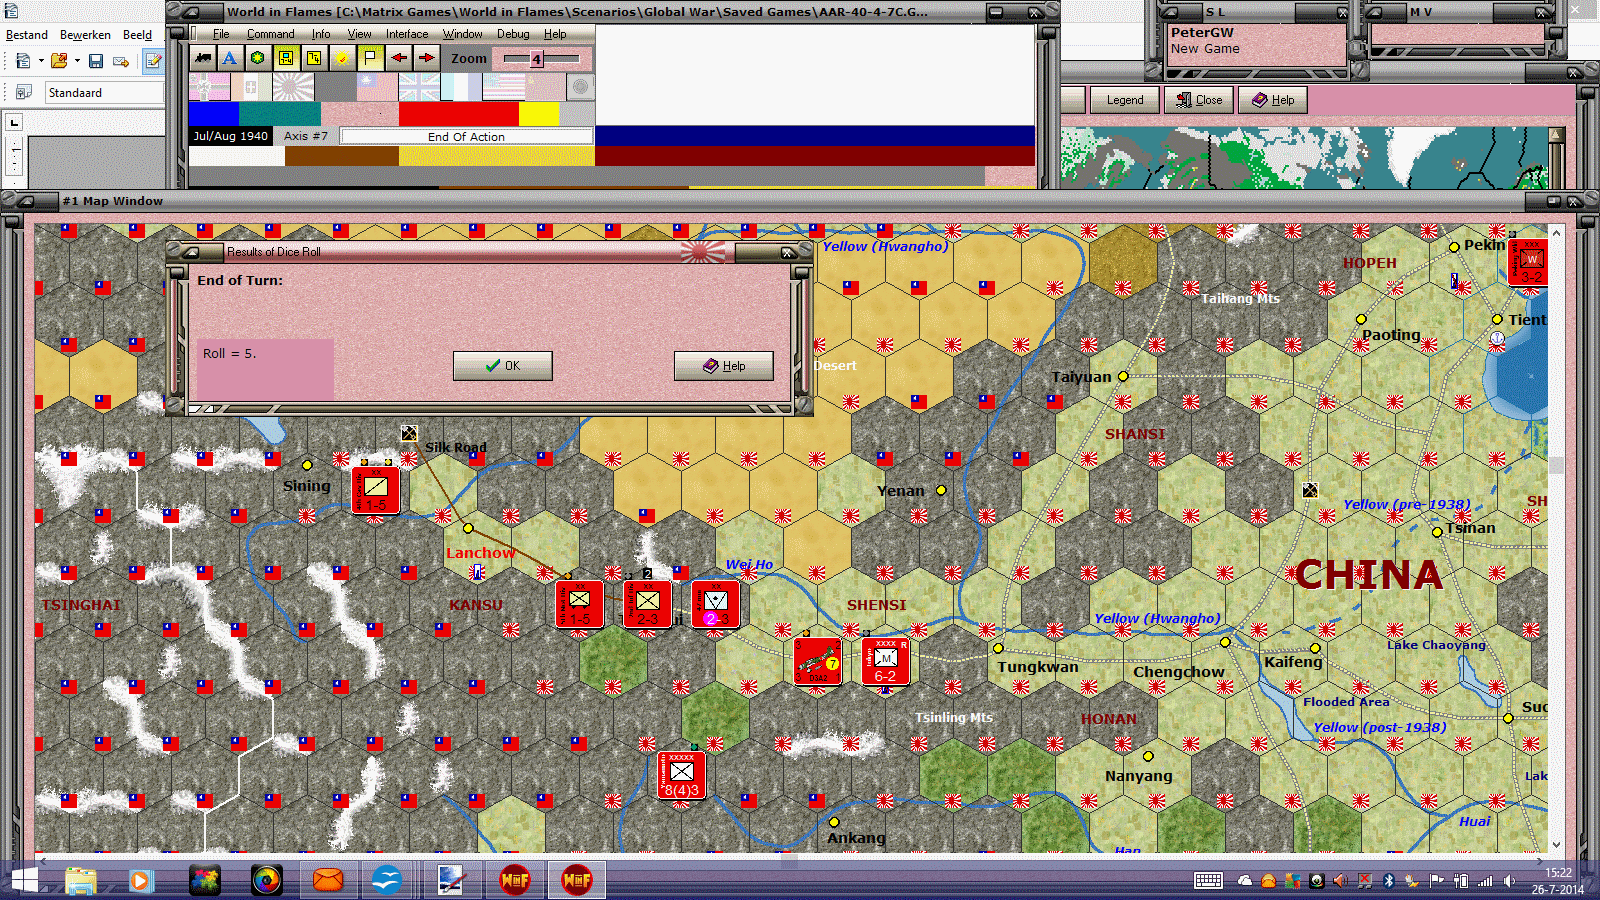This screenshot has width=1600, height=900.
Task: Click the red forward arrow toolbar icon
Action: 426,58
